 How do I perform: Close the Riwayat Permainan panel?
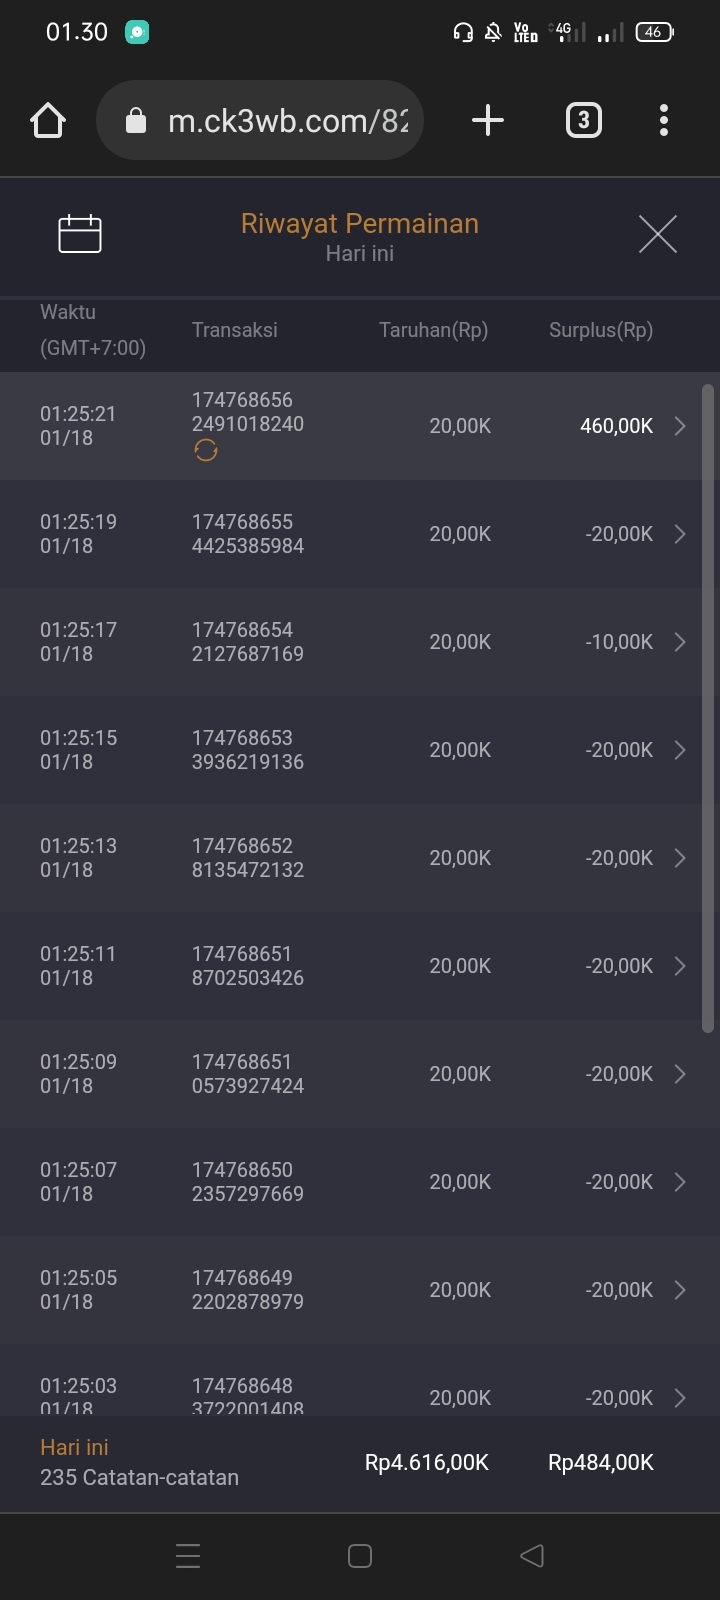[x=657, y=234]
